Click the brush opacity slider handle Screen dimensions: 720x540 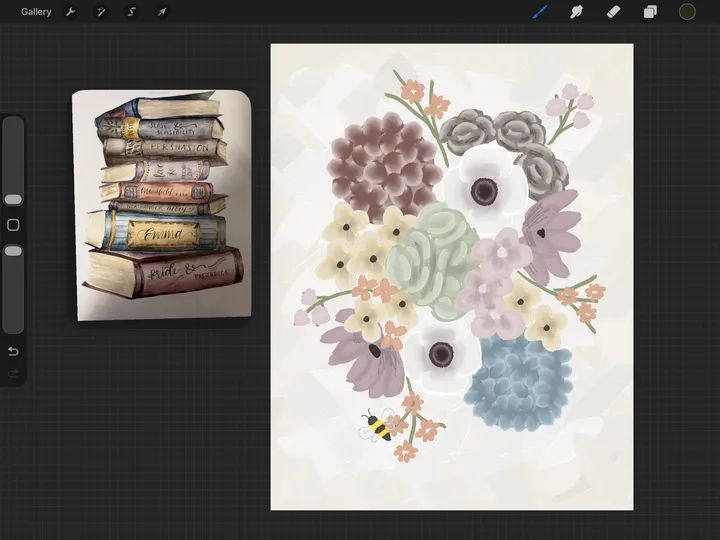[13, 251]
